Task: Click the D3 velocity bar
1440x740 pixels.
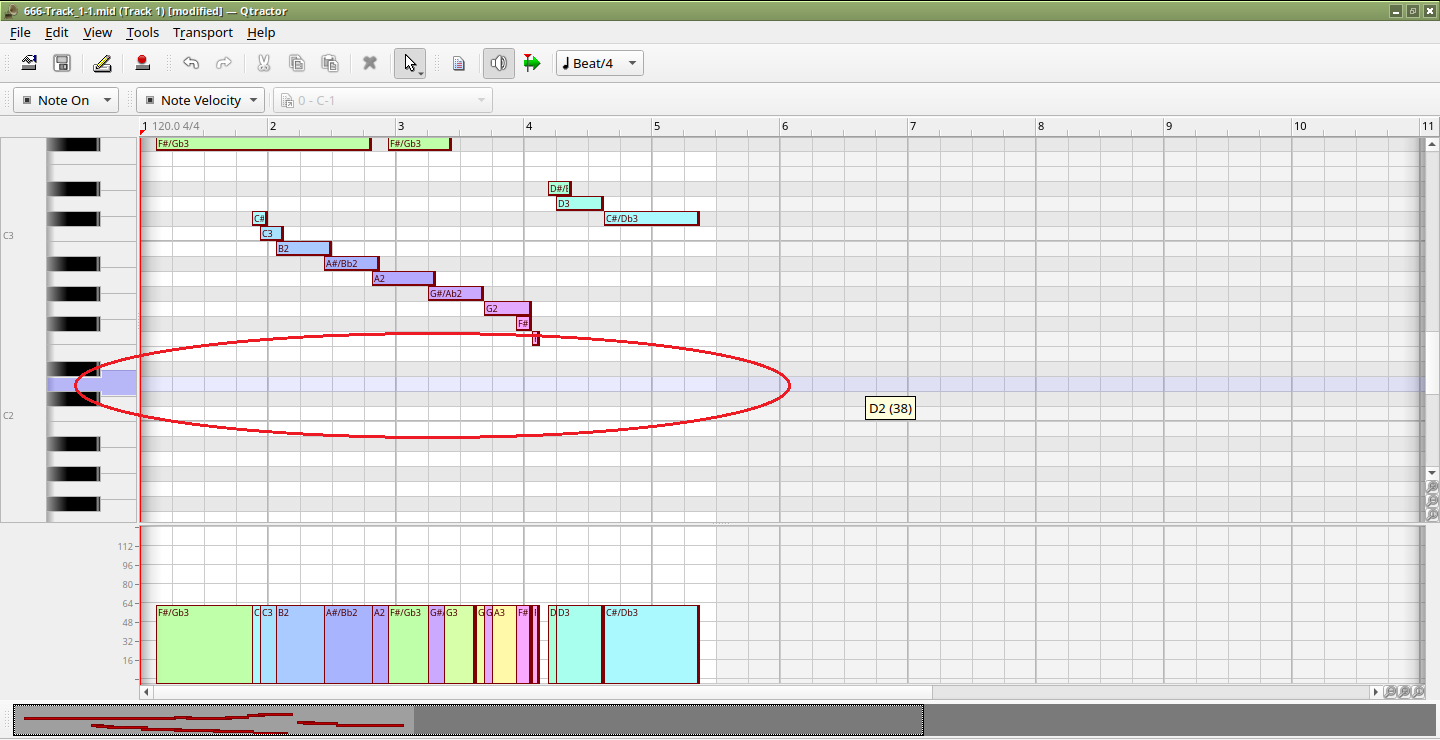Action: [580, 644]
